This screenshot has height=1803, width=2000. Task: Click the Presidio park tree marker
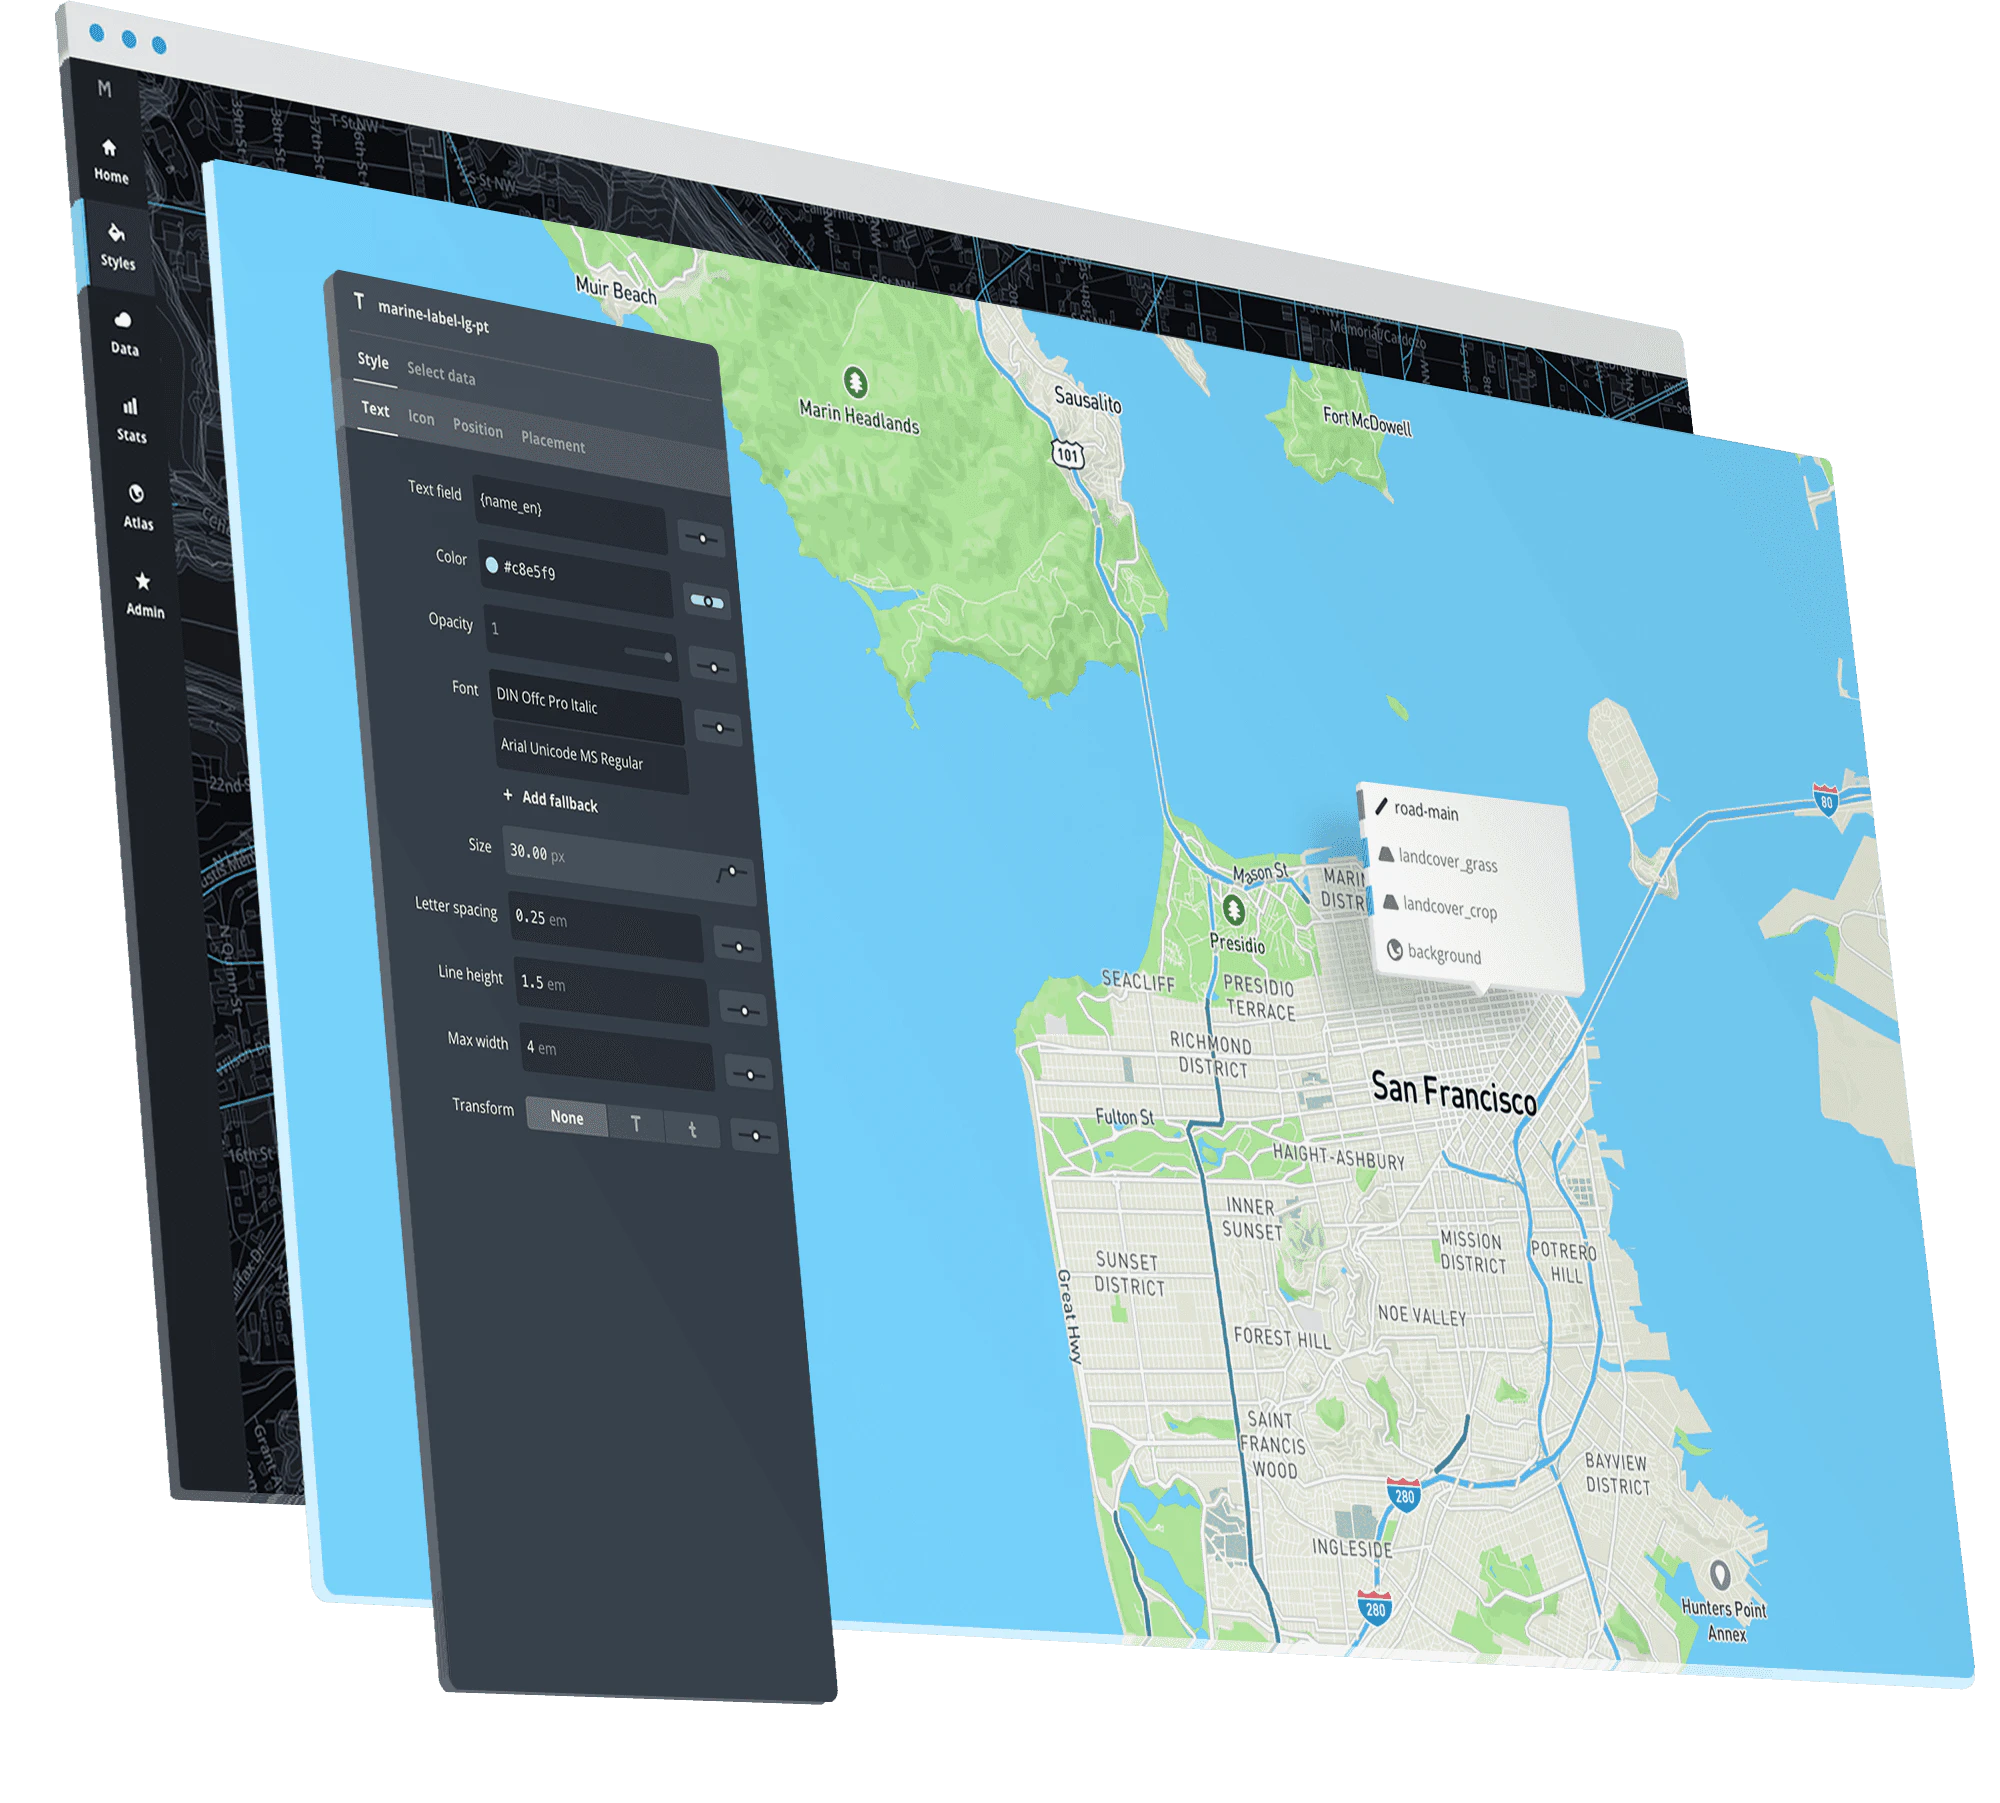(1234, 910)
